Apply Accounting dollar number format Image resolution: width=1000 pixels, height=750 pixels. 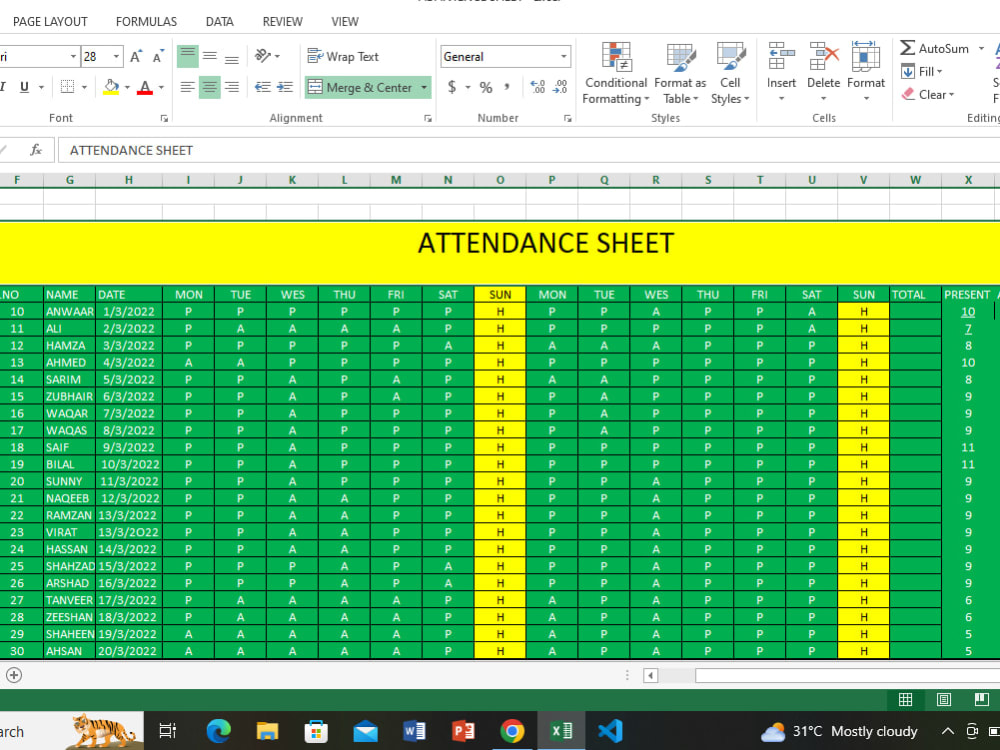pyautogui.click(x=452, y=87)
